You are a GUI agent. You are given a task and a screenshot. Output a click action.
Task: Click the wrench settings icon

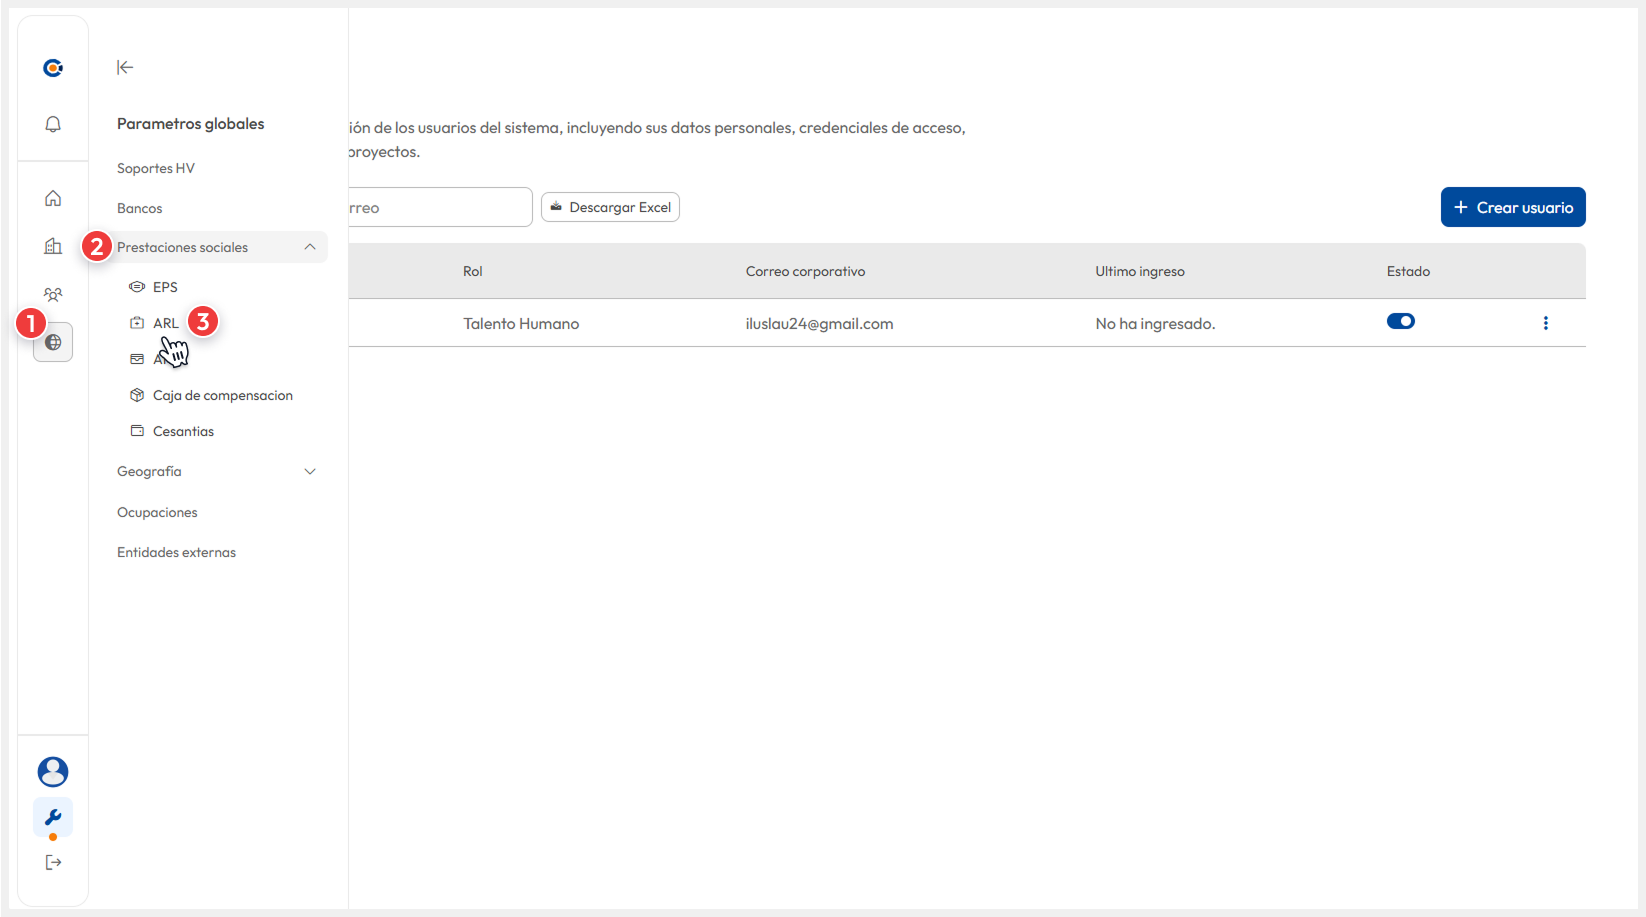click(53, 817)
